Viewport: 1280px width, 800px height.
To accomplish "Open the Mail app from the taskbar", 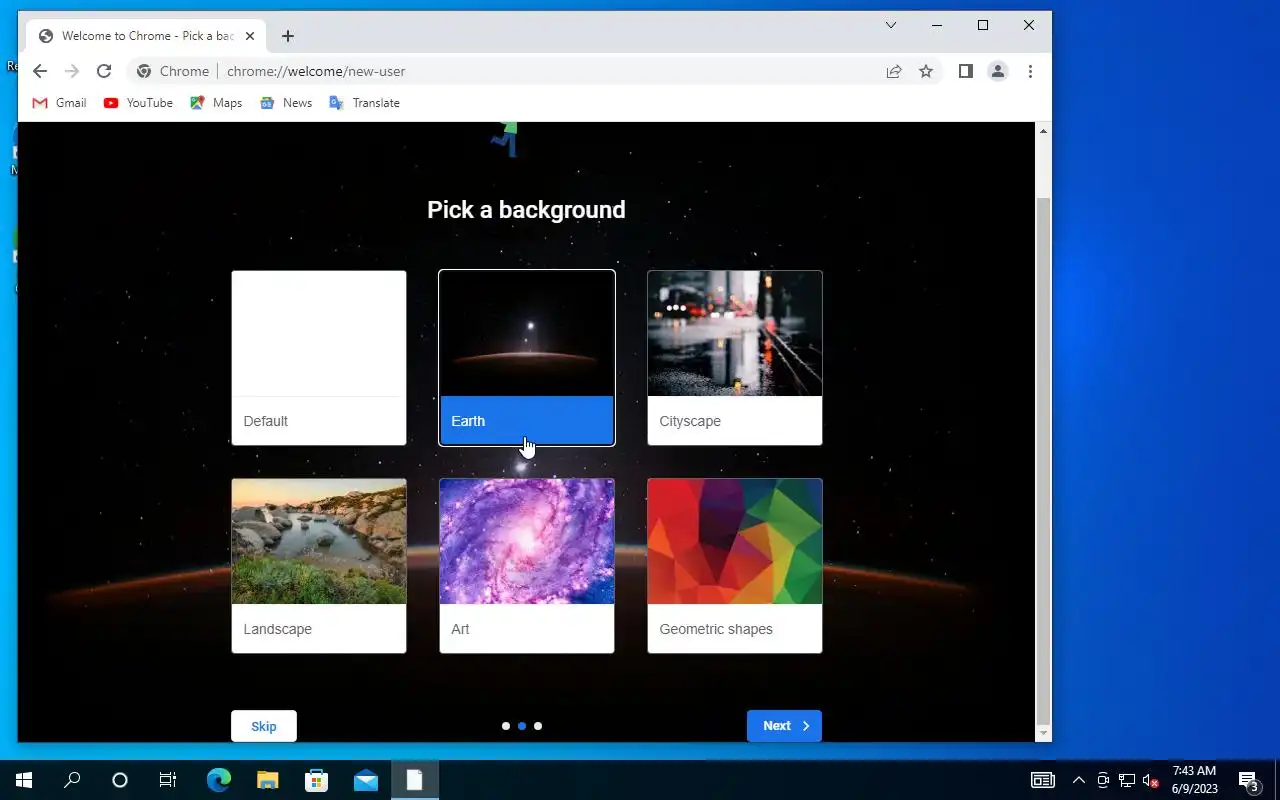I will pyautogui.click(x=366, y=780).
